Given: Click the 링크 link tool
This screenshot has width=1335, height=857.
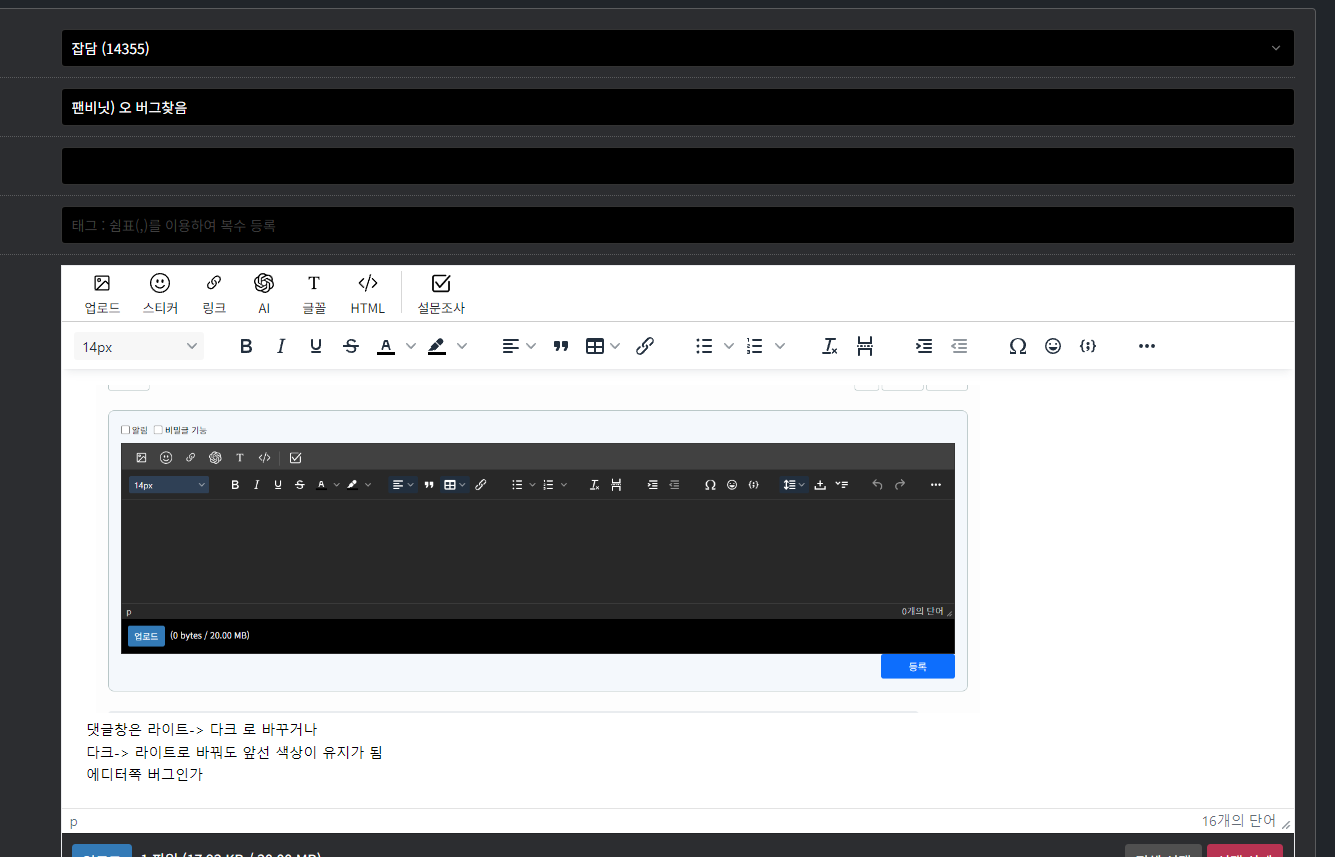Looking at the screenshot, I should [x=214, y=294].
